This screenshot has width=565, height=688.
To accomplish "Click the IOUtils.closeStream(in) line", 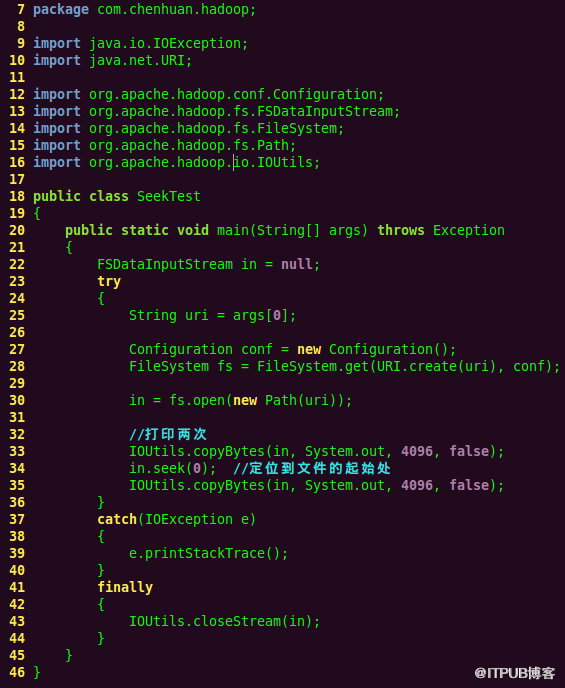I will pyautogui.click(x=225, y=622).
